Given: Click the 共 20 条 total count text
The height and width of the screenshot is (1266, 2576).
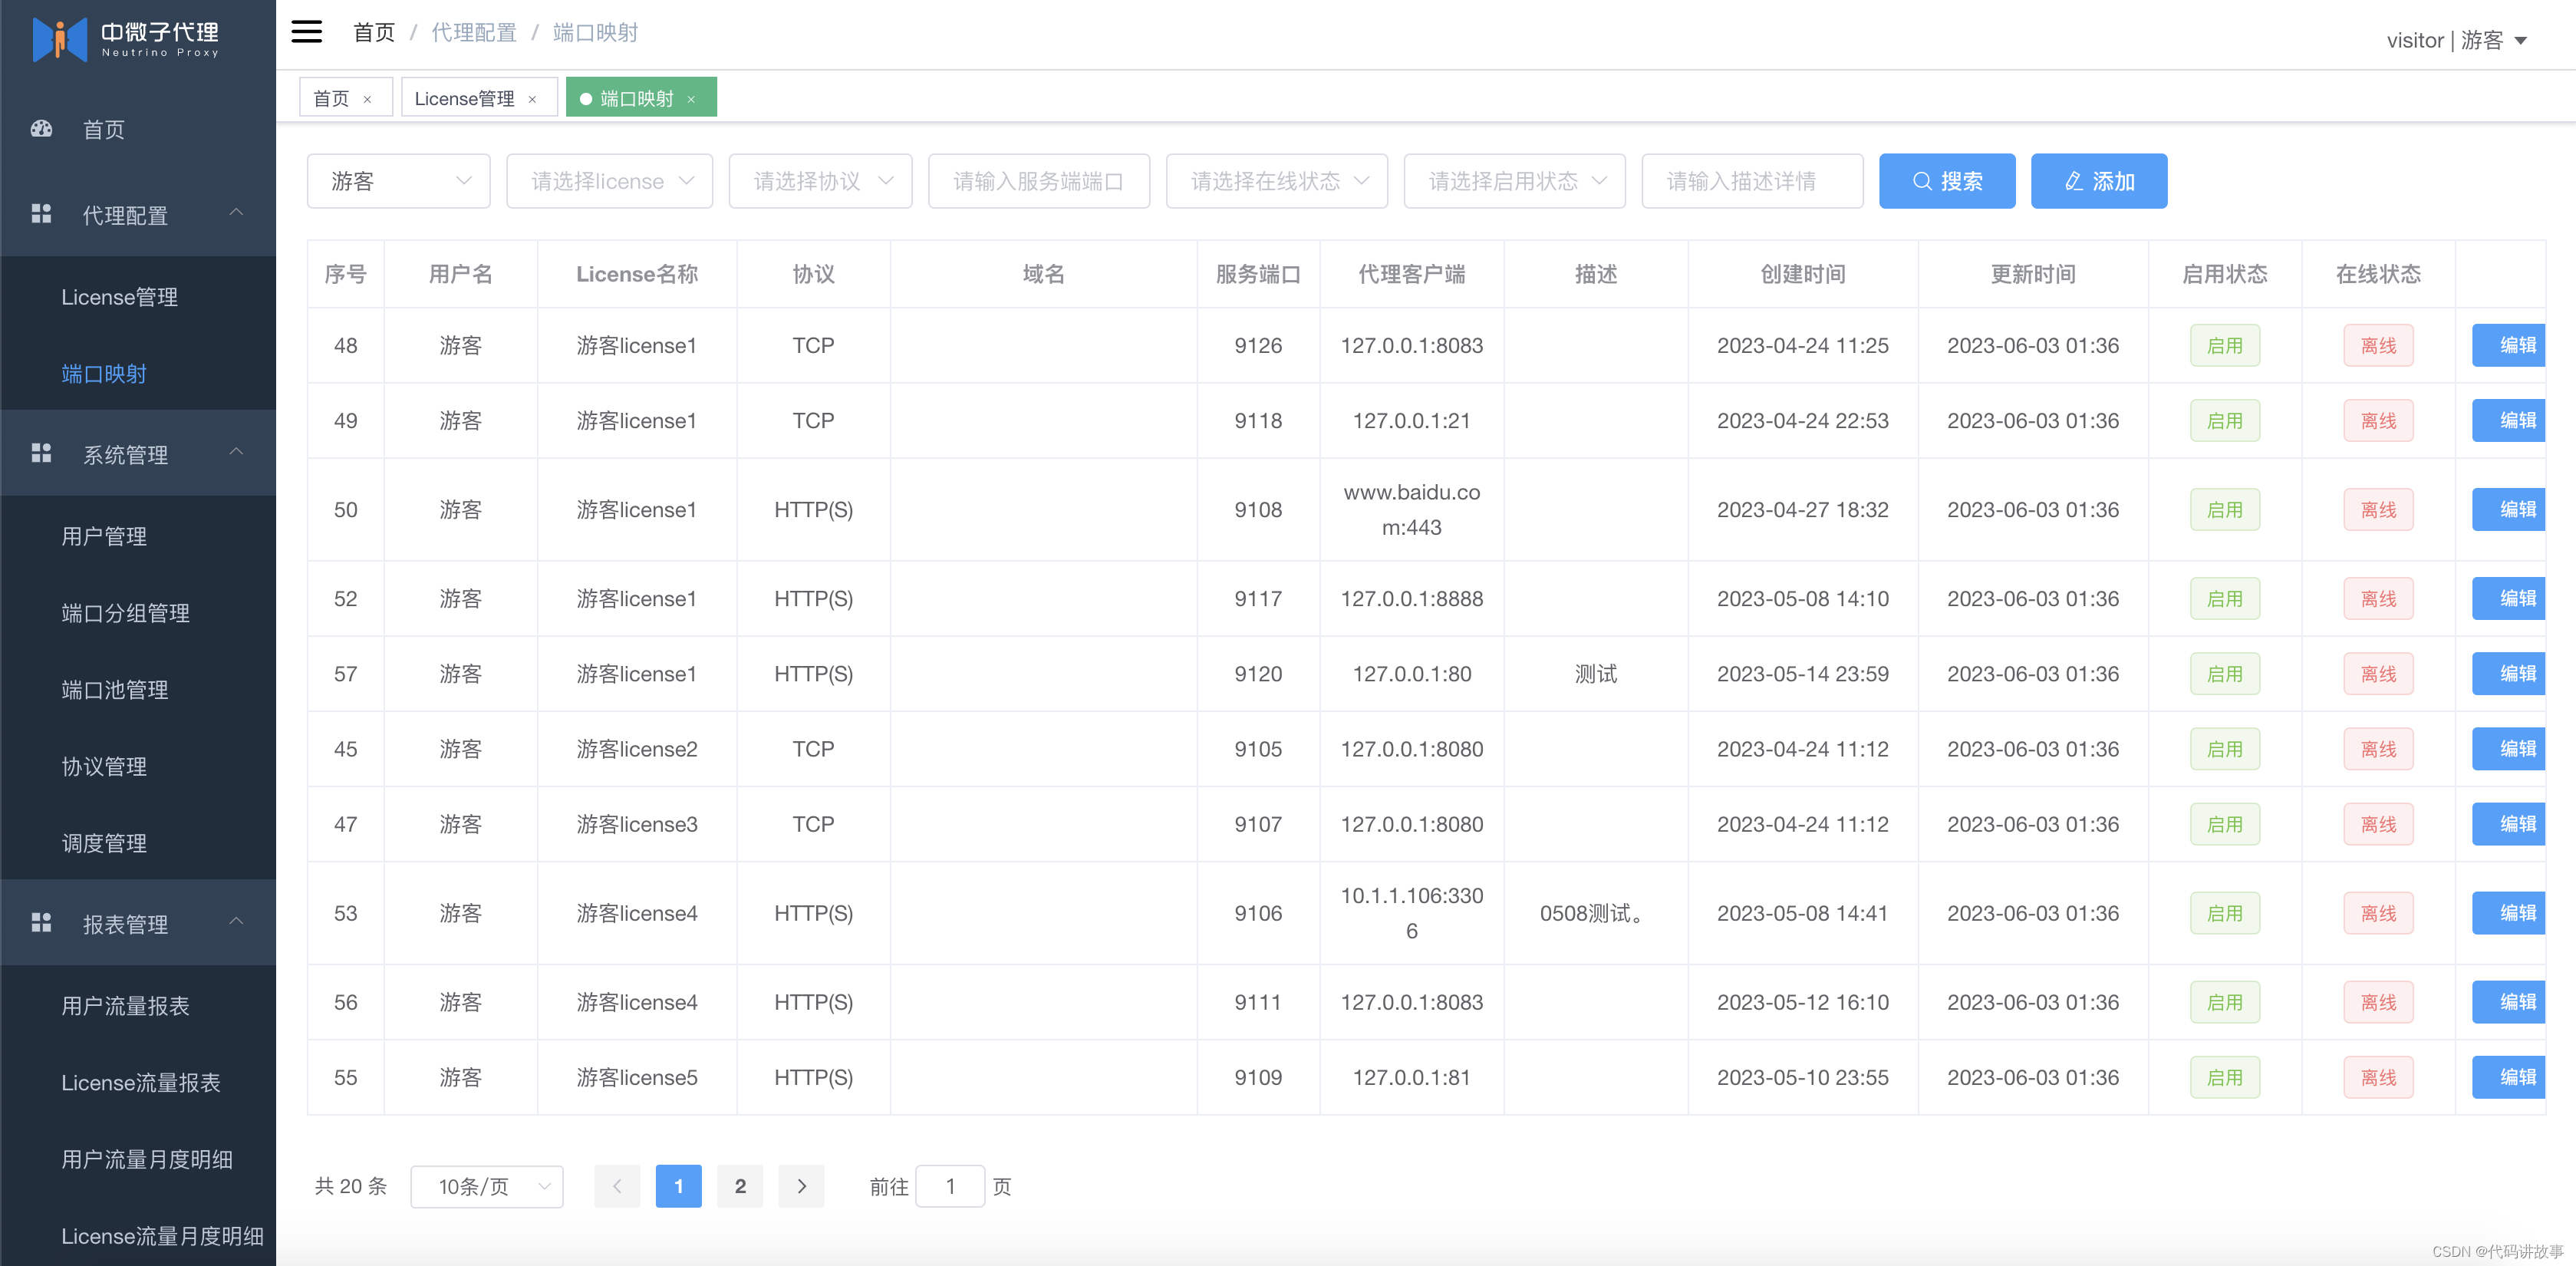Looking at the screenshot, I should [x=350, y=1186].
